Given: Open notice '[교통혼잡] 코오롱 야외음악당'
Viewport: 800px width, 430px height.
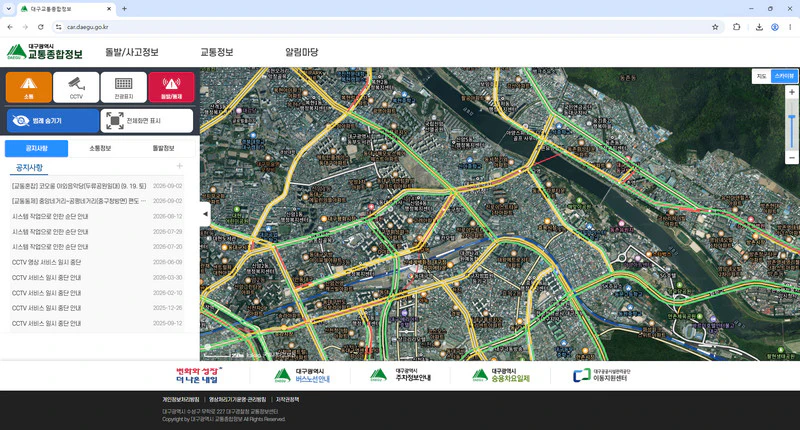Looking at the screenshot, I should pyautogui.click(x=79, y=186).
